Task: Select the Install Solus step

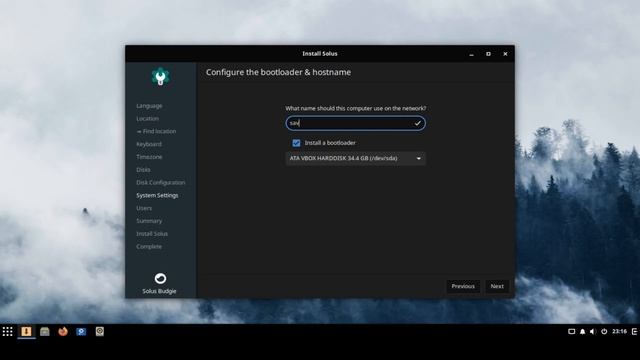Action: [152, 234]
